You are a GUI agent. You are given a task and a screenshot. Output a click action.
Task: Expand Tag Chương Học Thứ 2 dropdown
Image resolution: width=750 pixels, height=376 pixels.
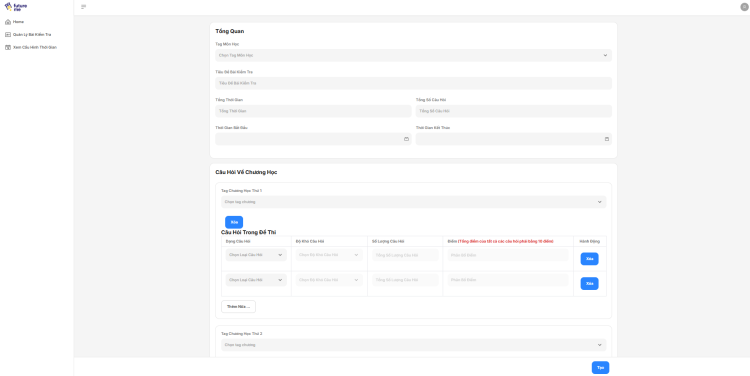point(413,345)
